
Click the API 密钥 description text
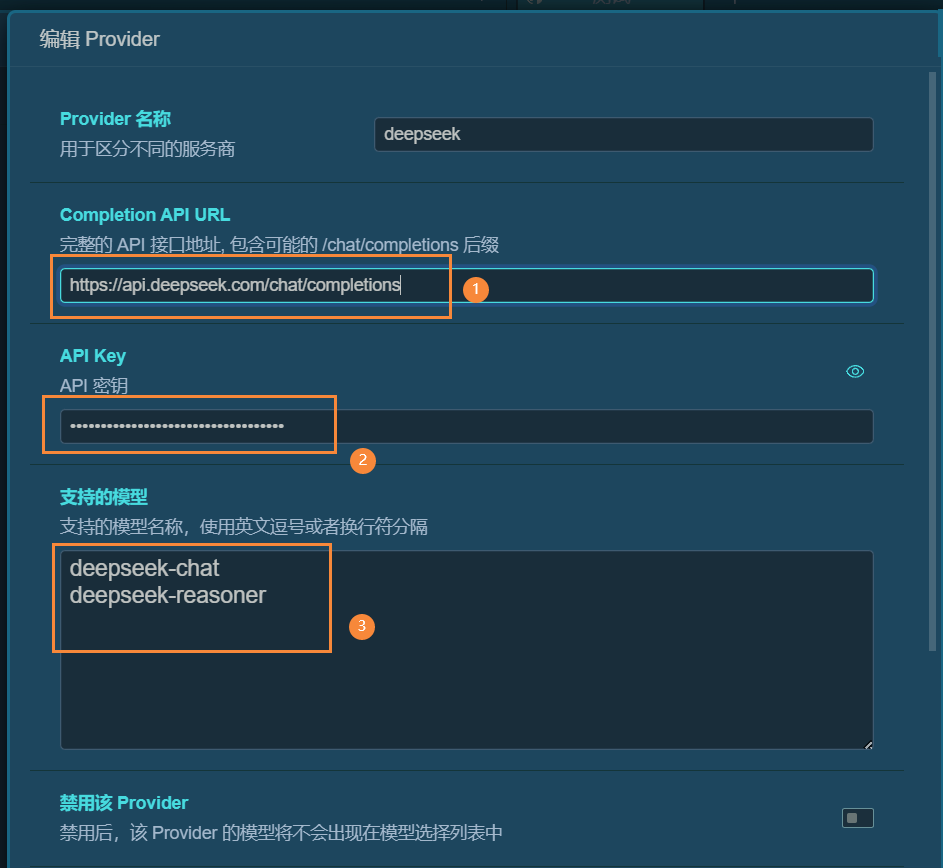click(94, 386)
